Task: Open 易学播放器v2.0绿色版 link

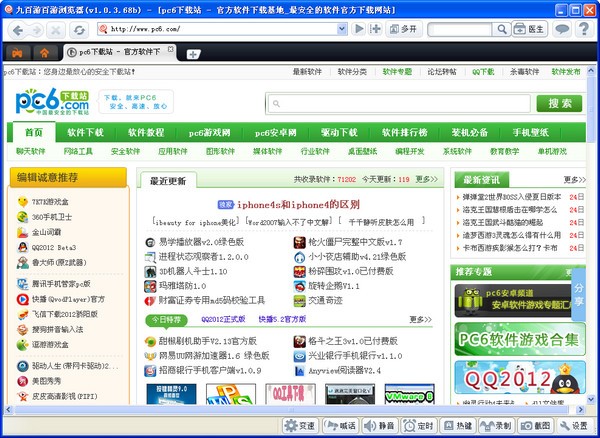Action: [x=201, y=242]
